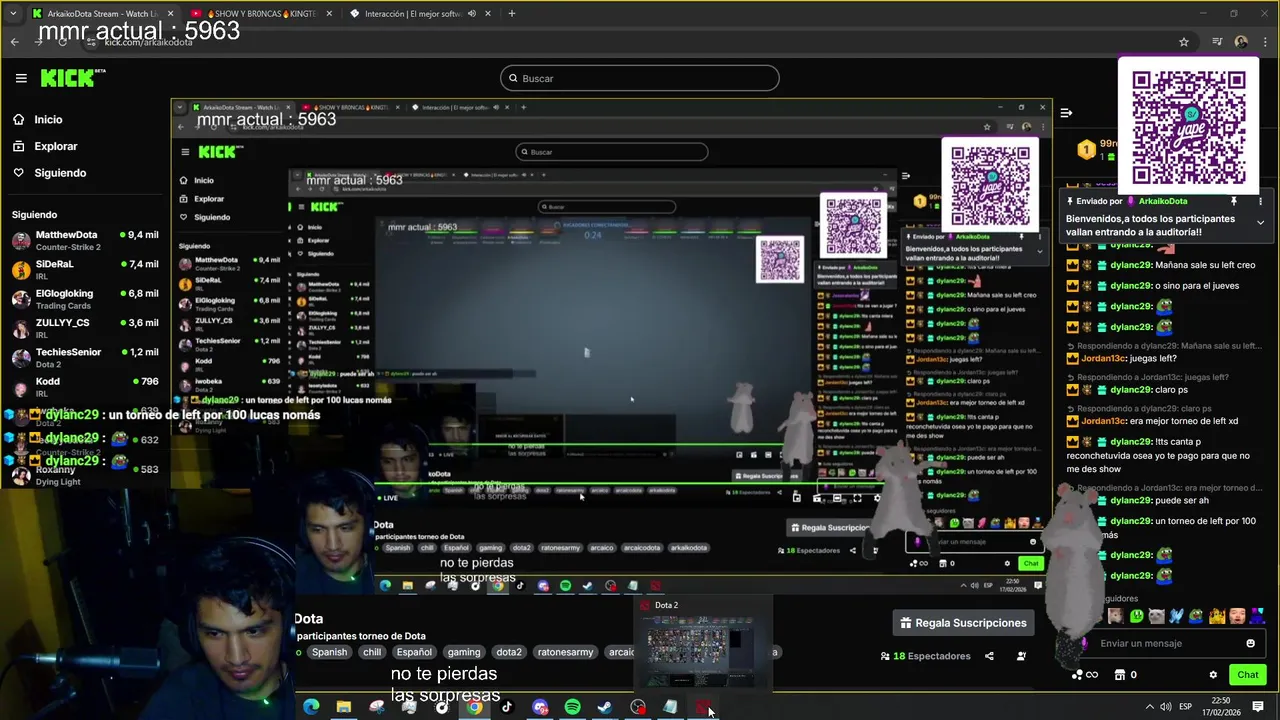Screen dimensions: 1280x720
Task: Go to Inicio in sidebar
Action: [x=48, y=119]
